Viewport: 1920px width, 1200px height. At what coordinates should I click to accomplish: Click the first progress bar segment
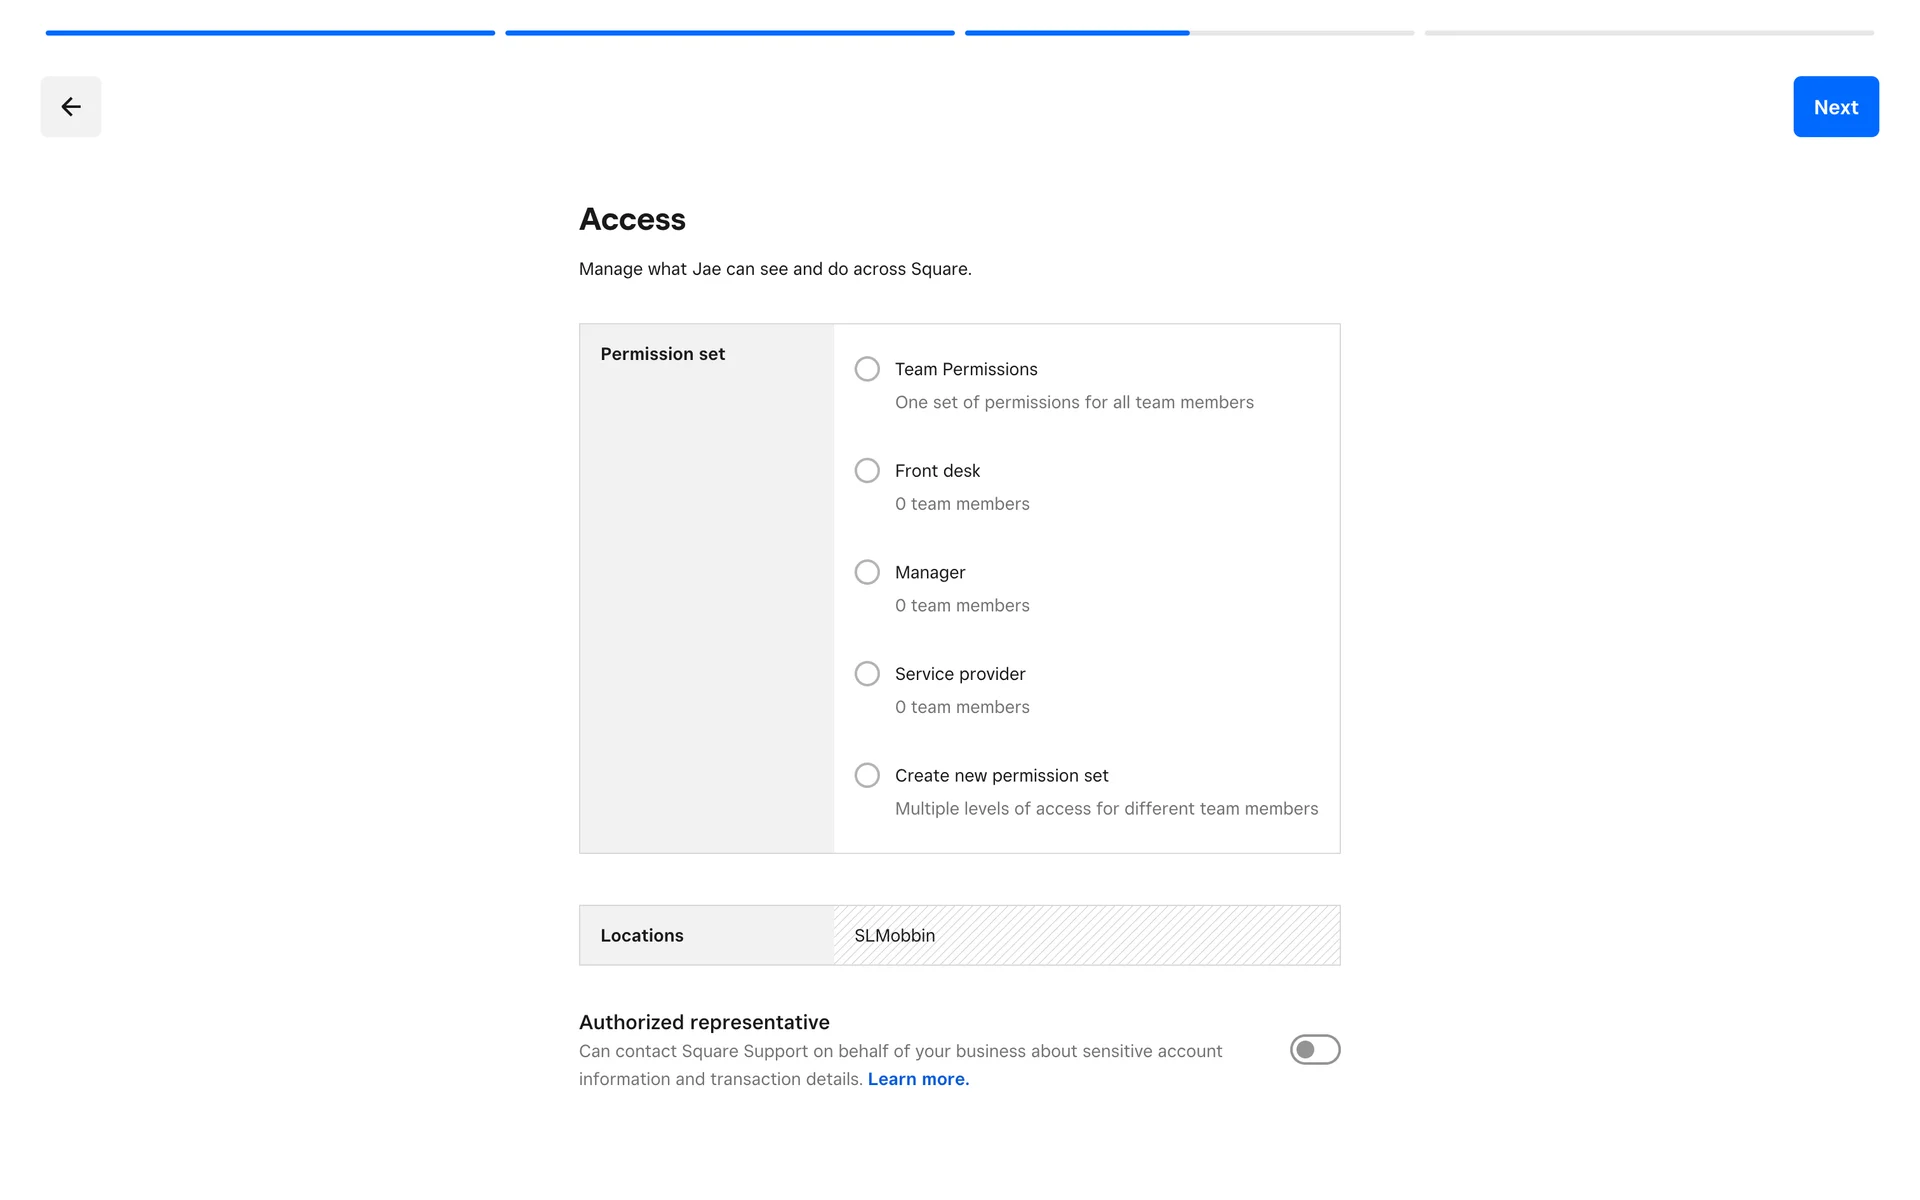270,33
